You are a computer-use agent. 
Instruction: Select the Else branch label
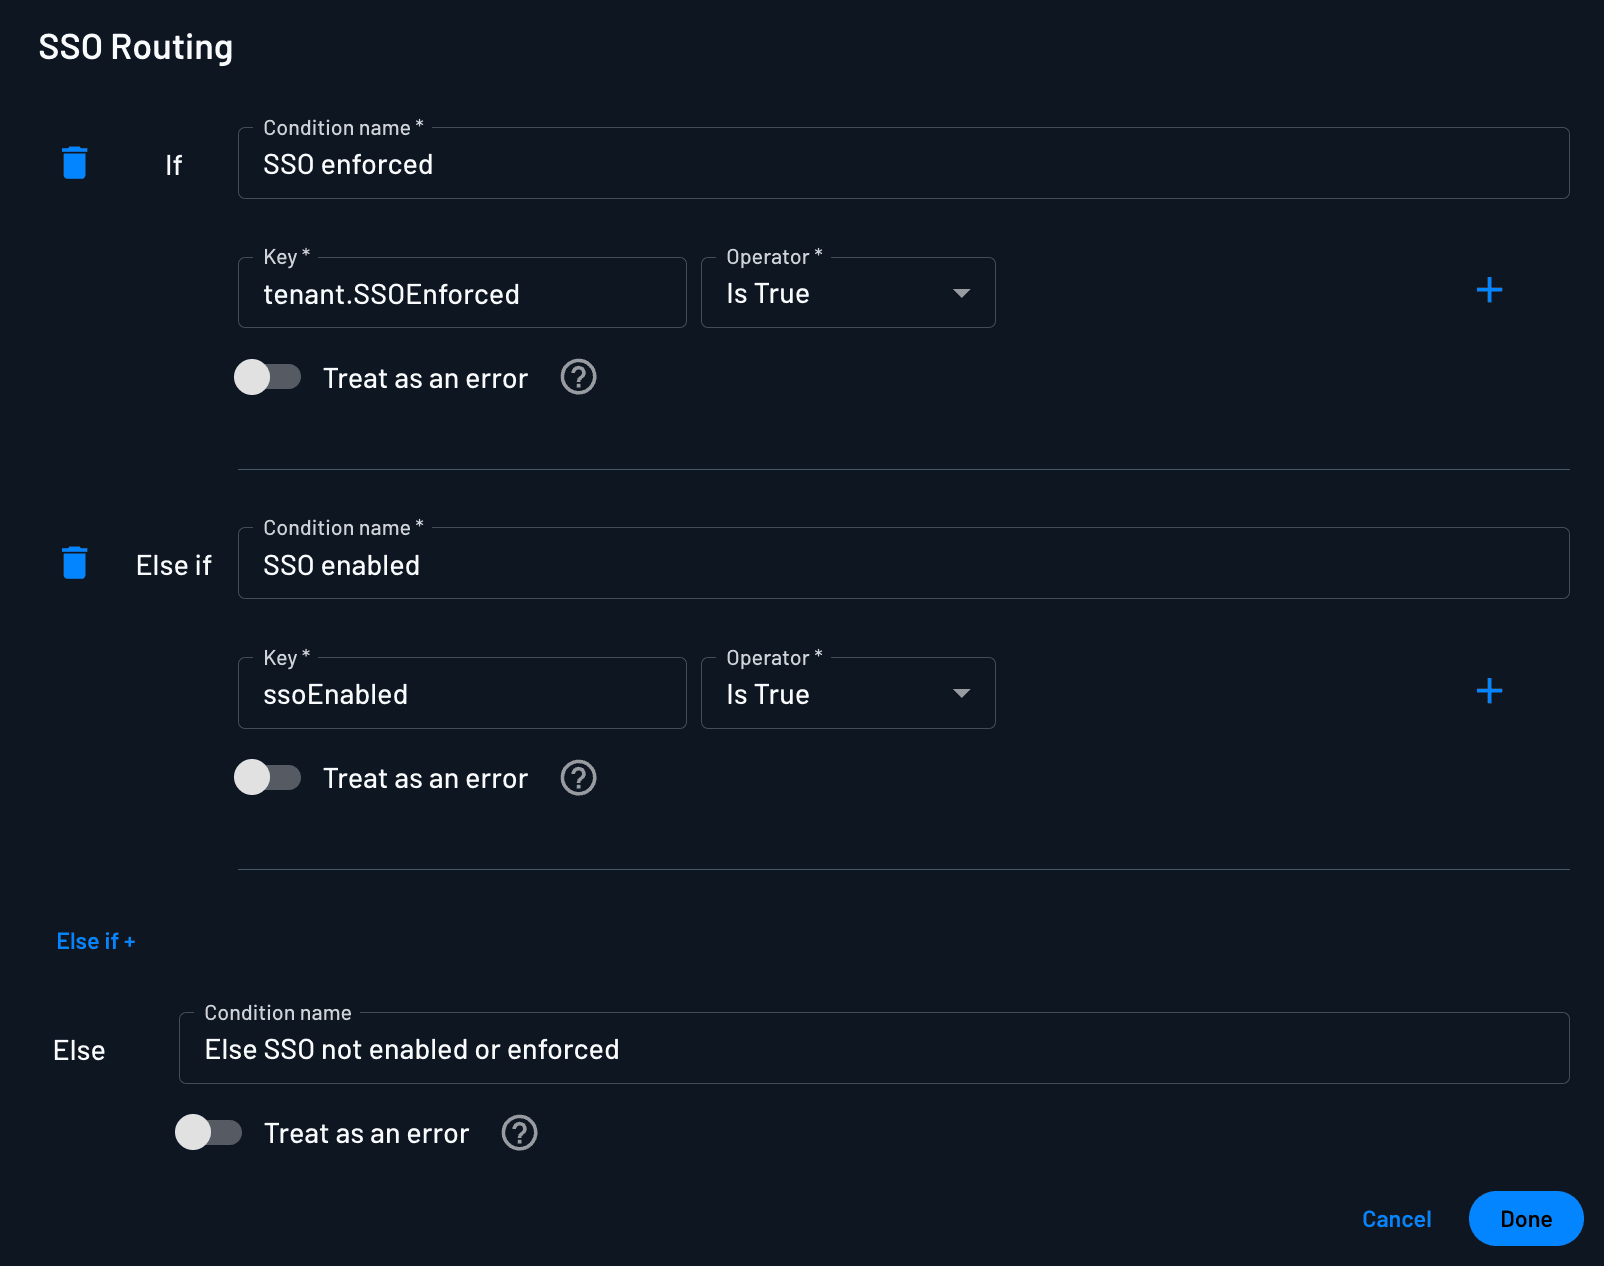[78, 1050]
